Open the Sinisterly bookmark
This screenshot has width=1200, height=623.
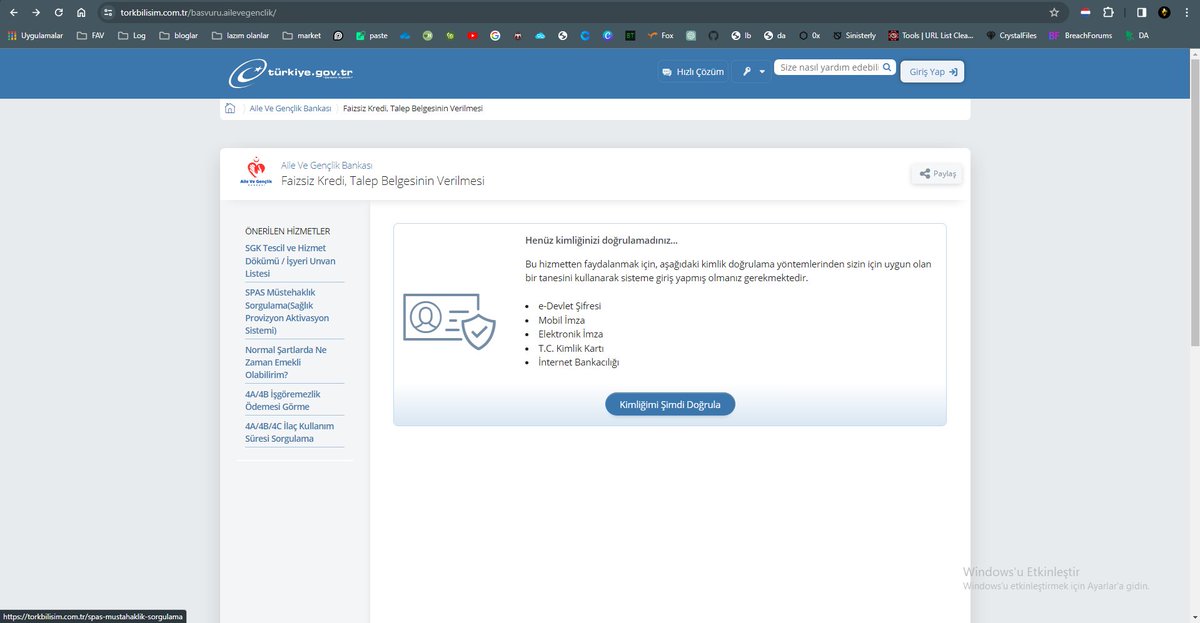click(x=854, y=35)
